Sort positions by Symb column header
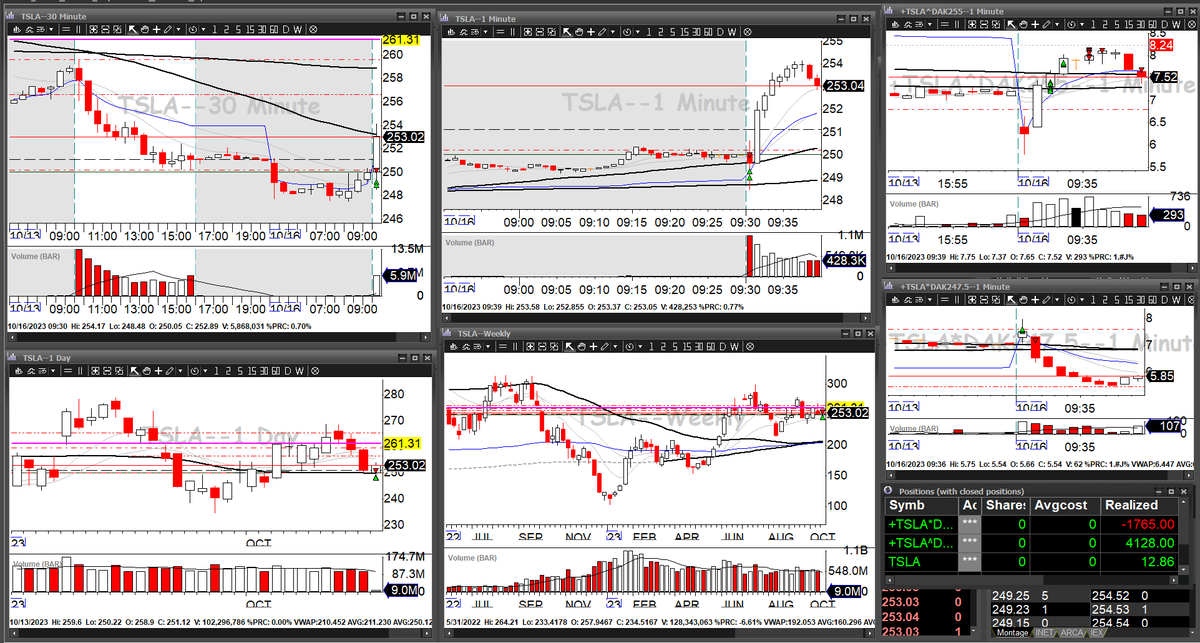 click(x=920, y=506)
